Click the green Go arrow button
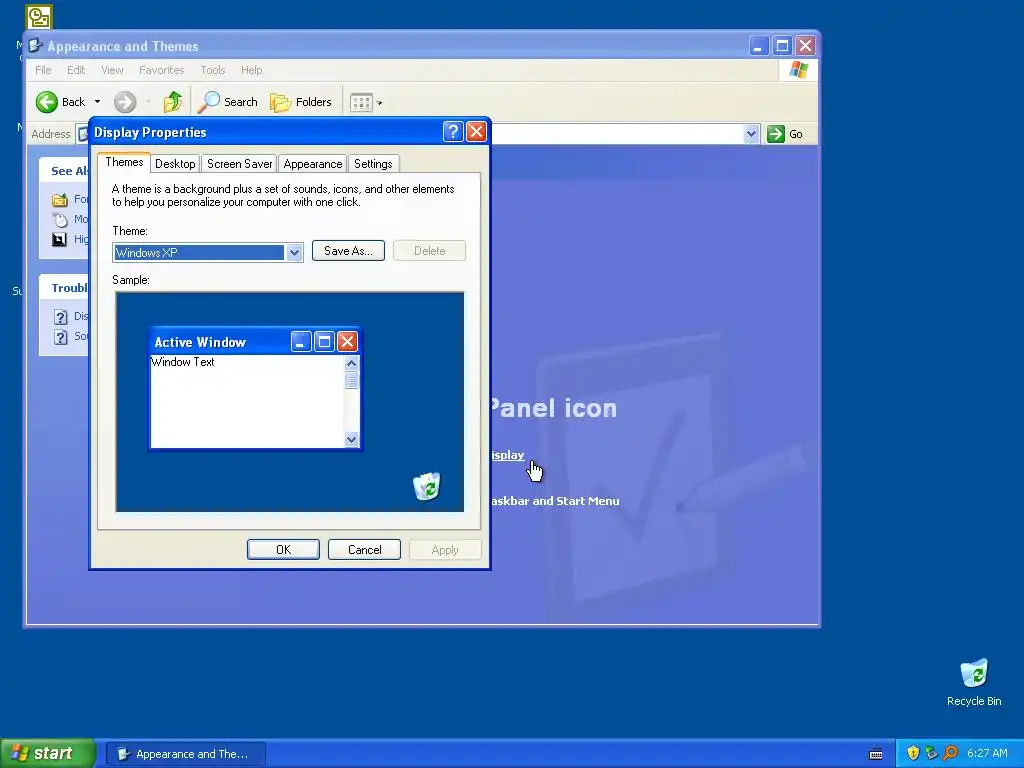 776,134
